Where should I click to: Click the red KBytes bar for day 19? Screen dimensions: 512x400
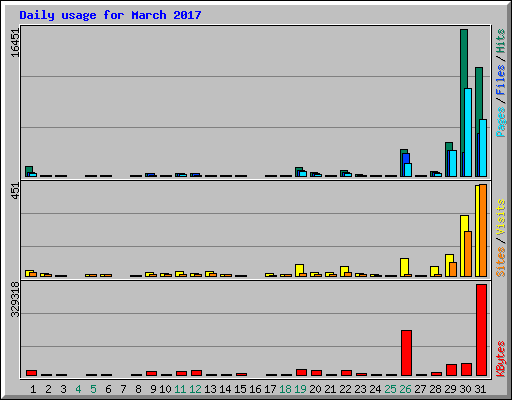point(301,372)
